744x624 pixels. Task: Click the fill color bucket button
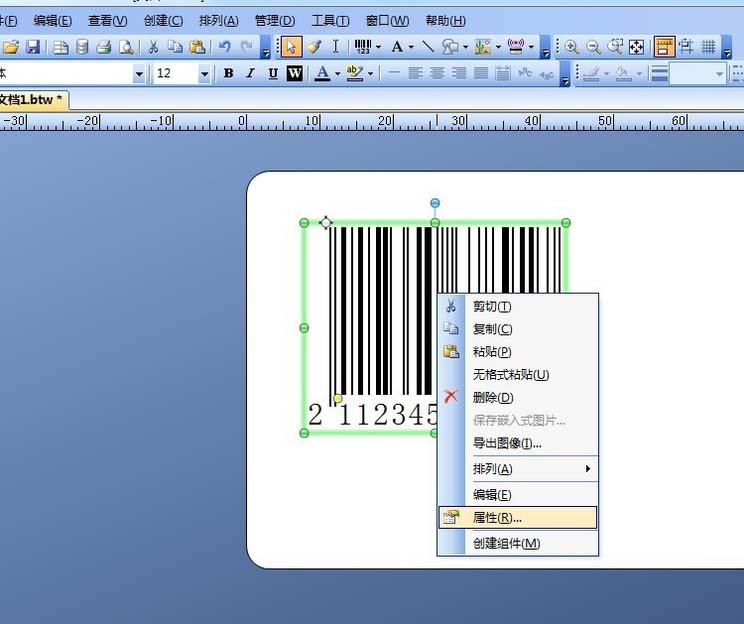tap(623, 73)
